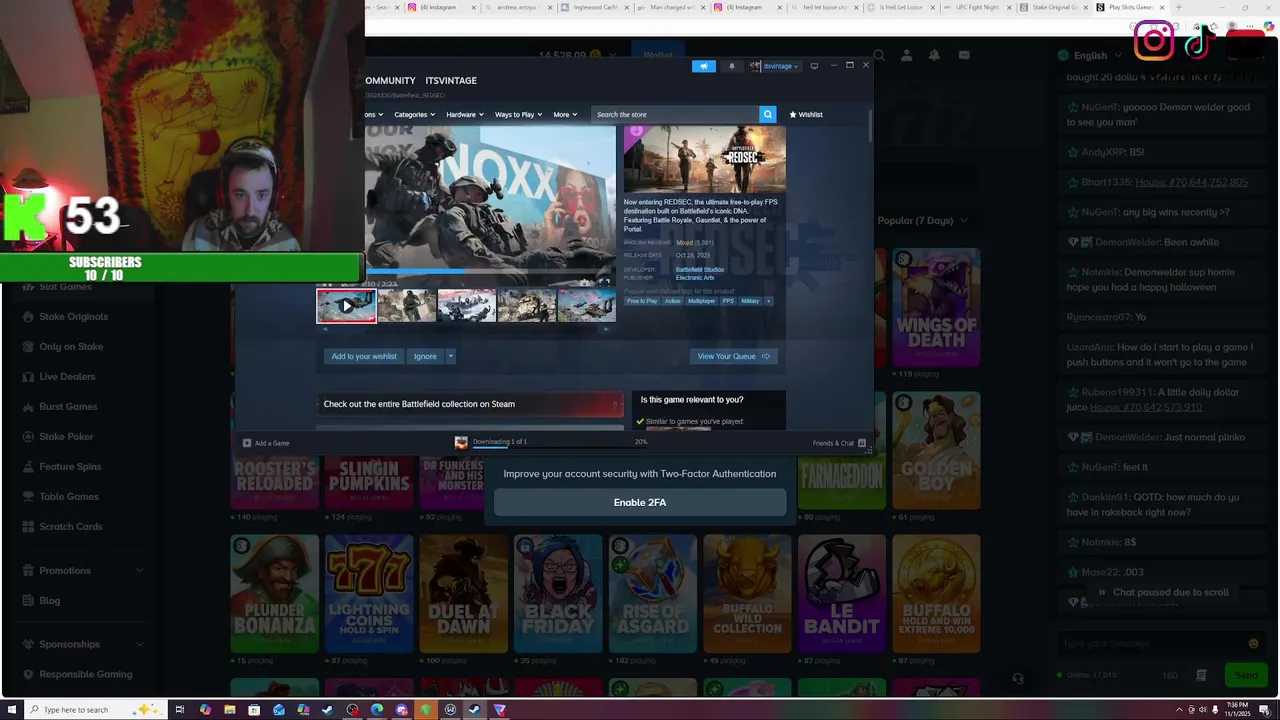This screenshot has width=1280, height=720.
Task: Open the Golden Boy game tile
Action: pos(936,450)
